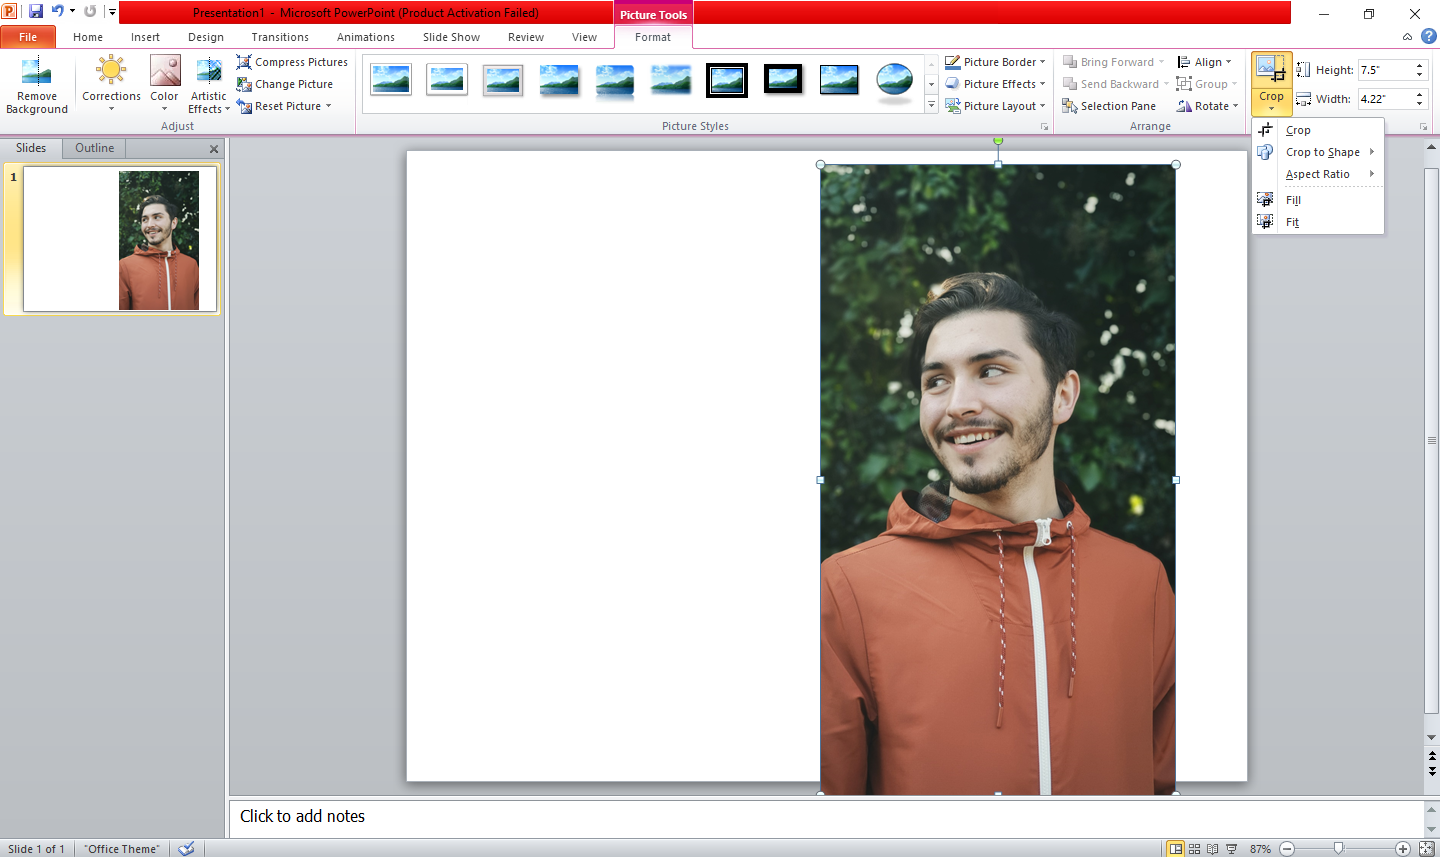The width and height of the screenshot is (1440, 857).
Task: Click the Save icon in quick access toolbar
Action: pos(36,12)
